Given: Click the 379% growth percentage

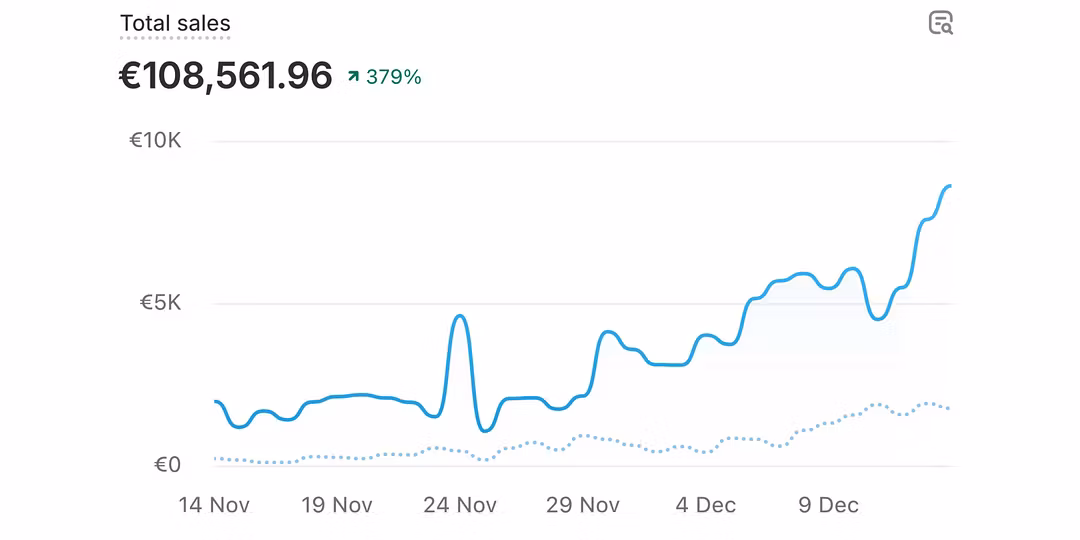Looking at the screenshot, I should pos(394,76).
